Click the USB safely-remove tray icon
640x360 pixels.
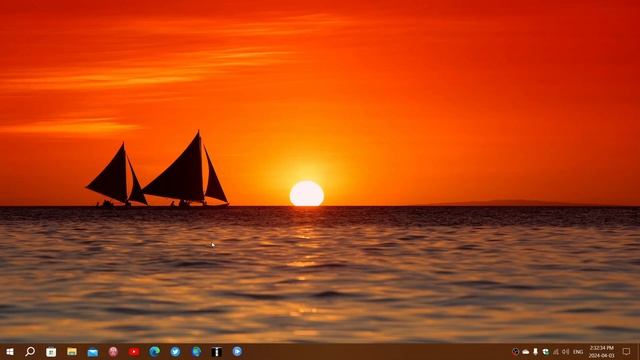point(536,351)
